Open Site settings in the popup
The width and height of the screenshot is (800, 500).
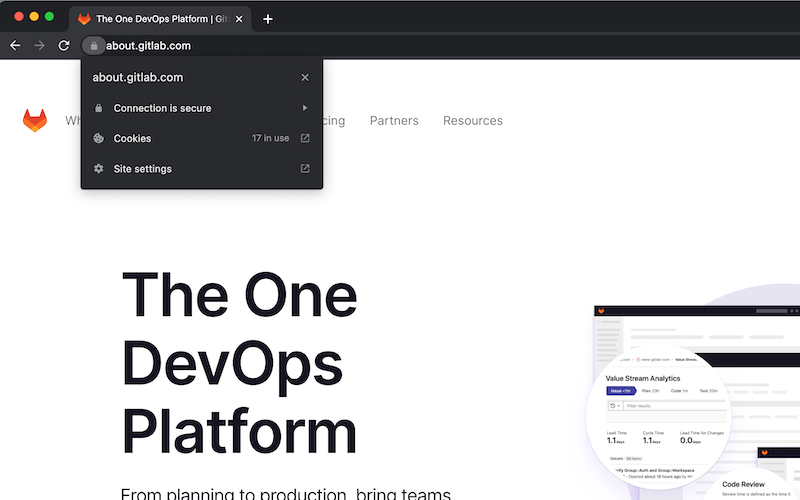tap(202, 168)
